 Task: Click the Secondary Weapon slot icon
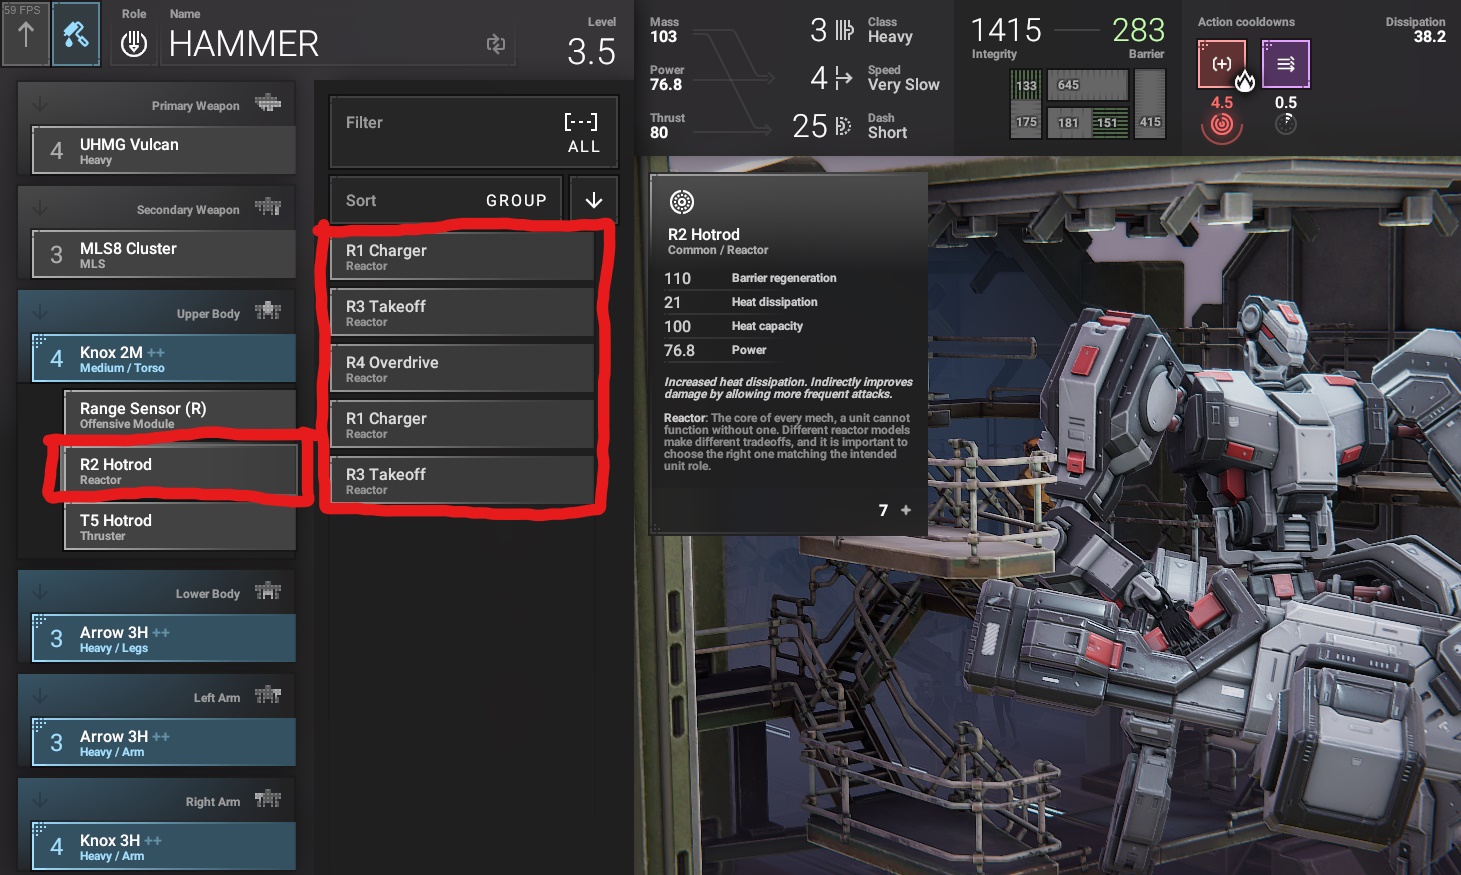point(268,207)
